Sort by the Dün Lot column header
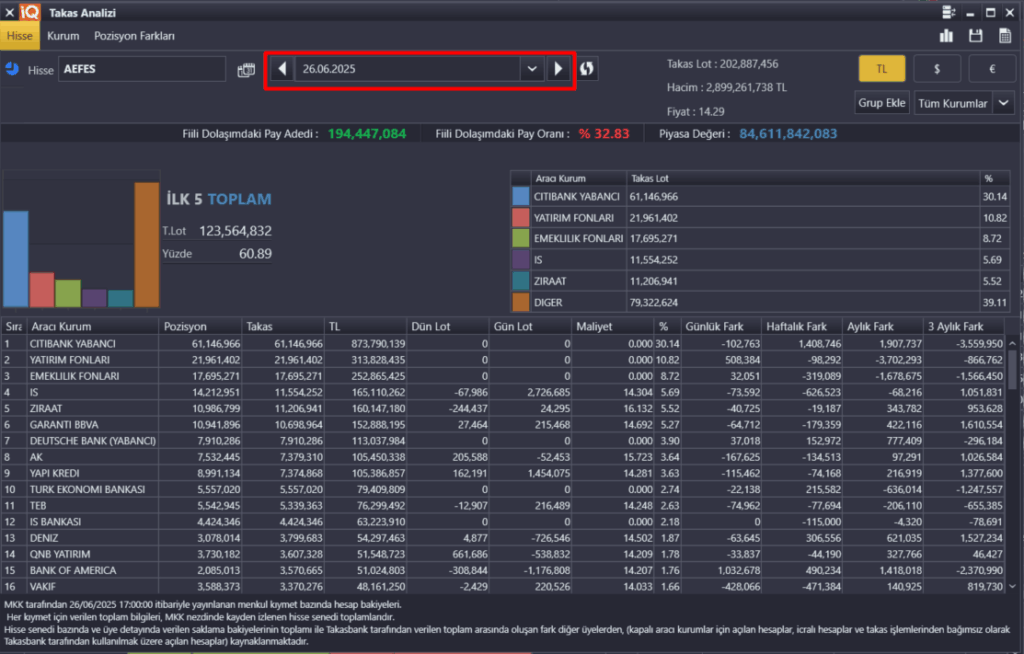Screen dimensions: 1024x654 click(x=447, y=326)
